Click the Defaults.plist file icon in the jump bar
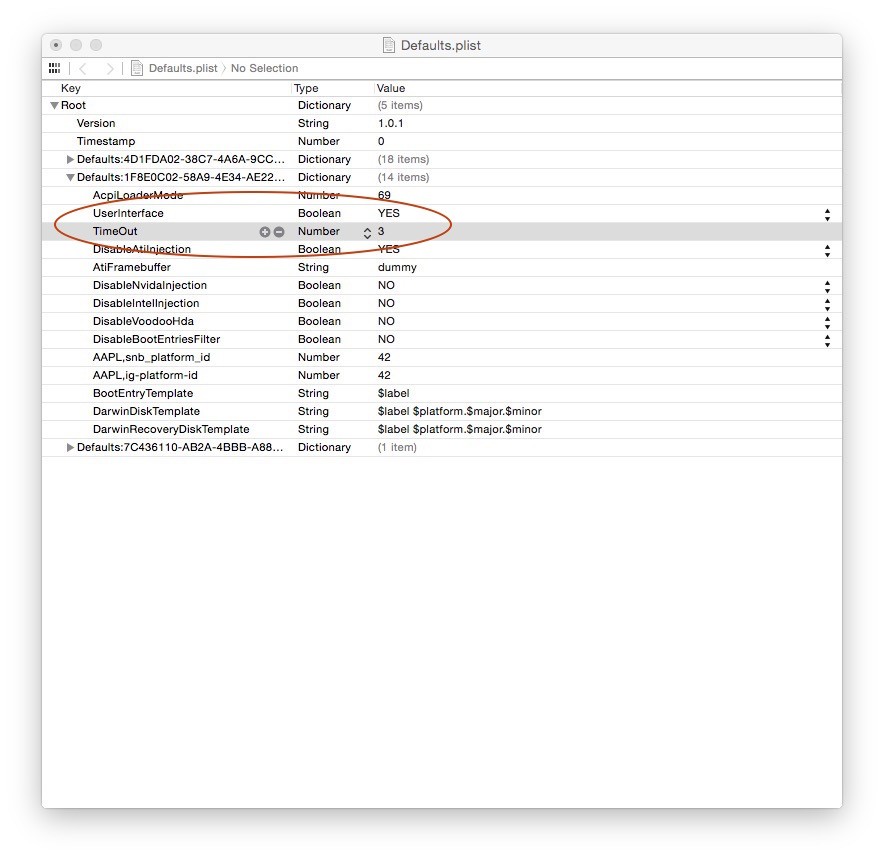Screen dimensions: 884x858 [137, 68]
